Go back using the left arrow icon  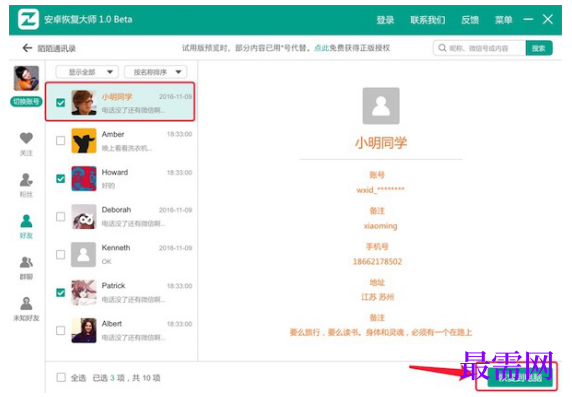click(x=27, y=48)
